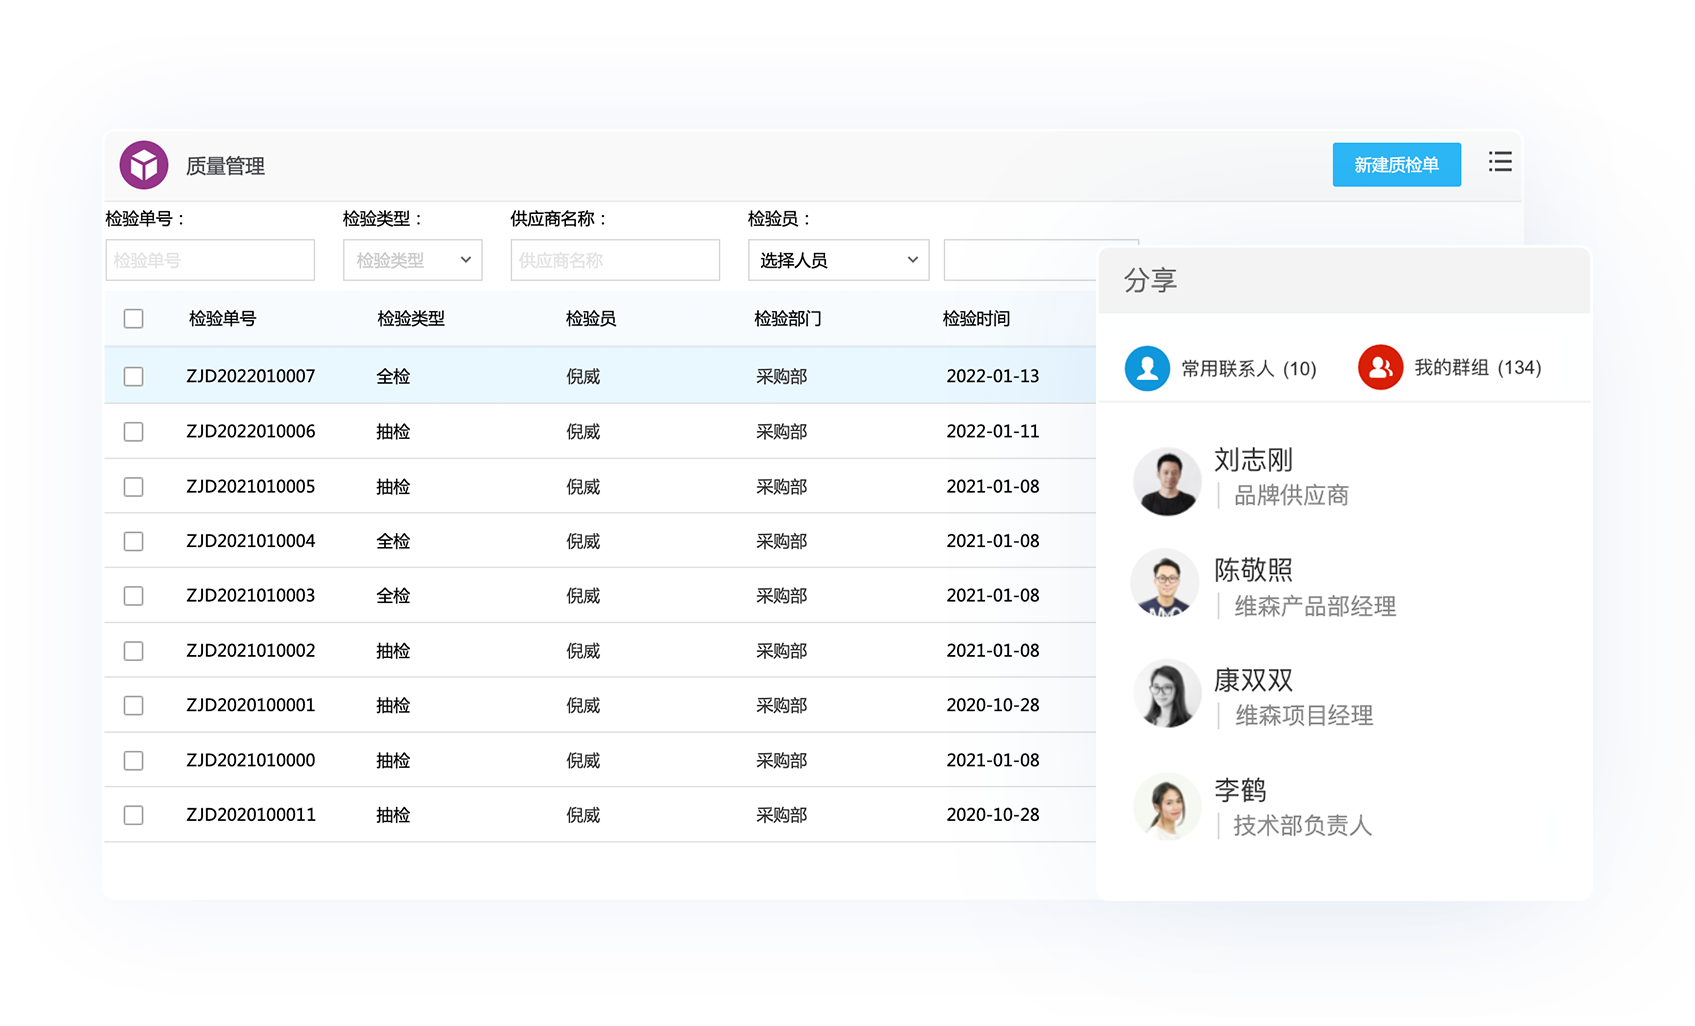Open the list menu icon at top right
Screen dimensions: 1695x1026
(1499, 162)
